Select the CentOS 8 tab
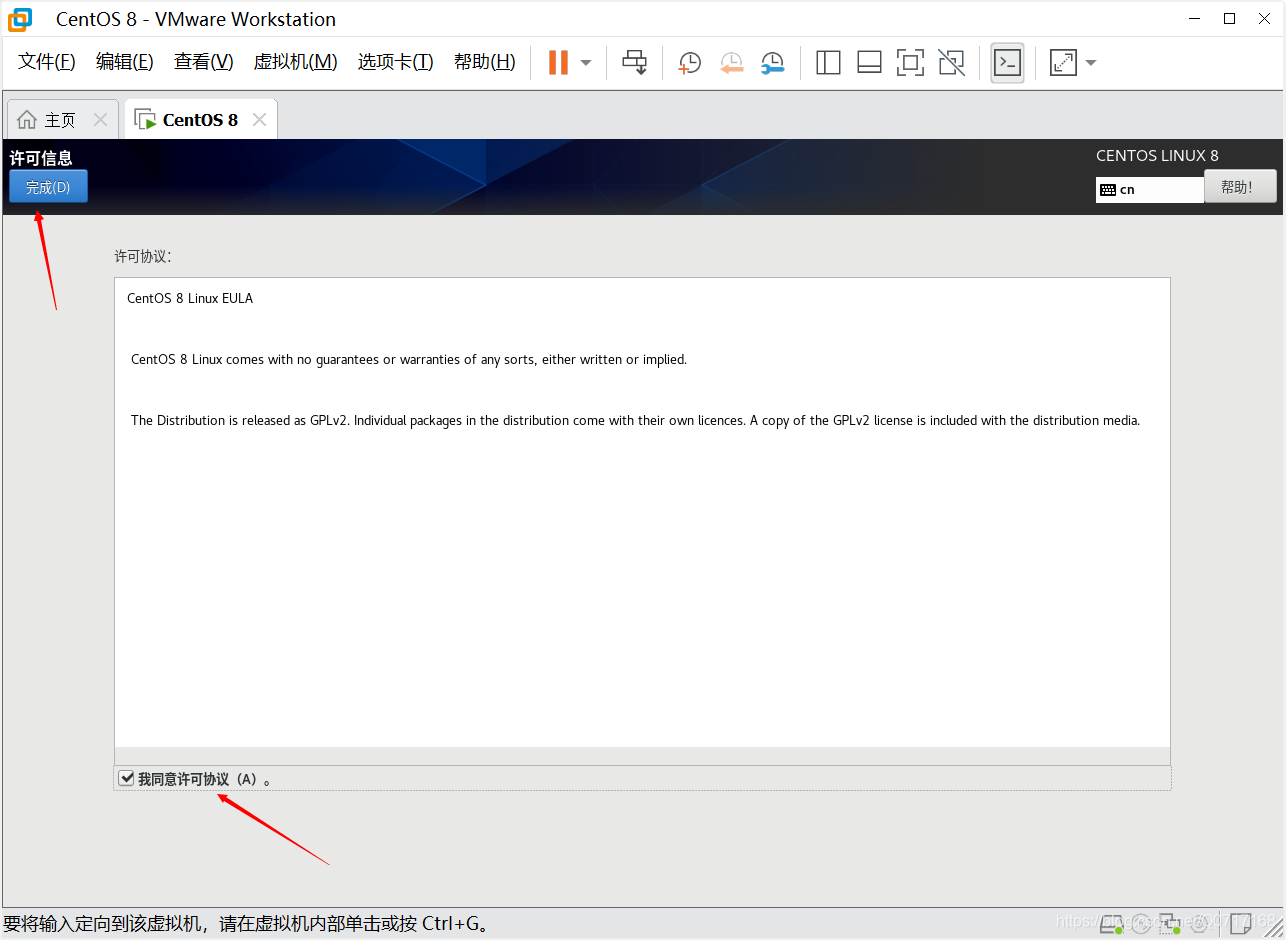The height and width of the screenshot is (940, 1286). click(200, 120)
